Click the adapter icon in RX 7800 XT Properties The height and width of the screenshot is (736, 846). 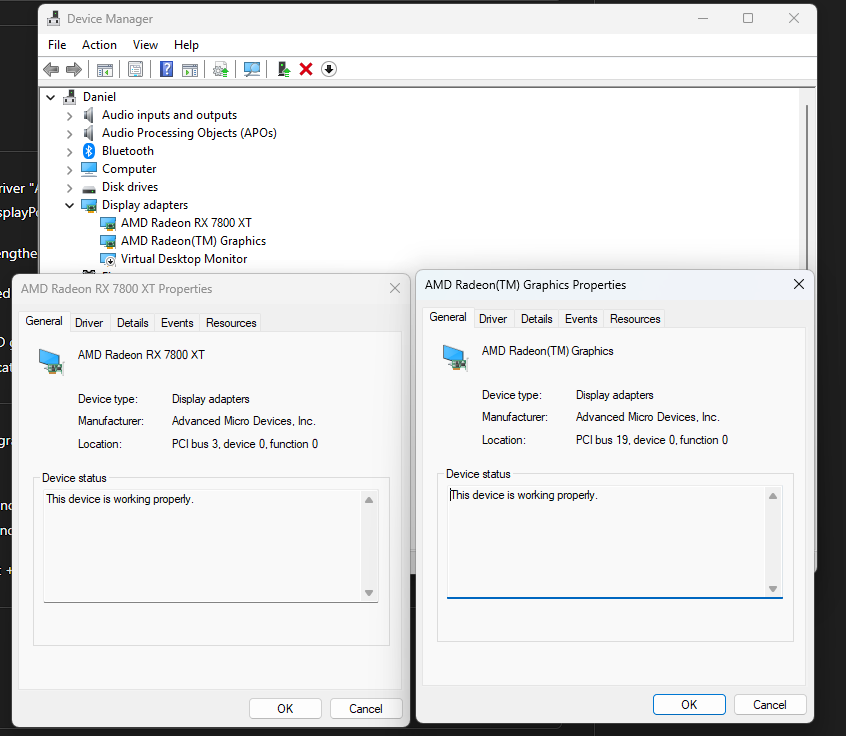click(51, 361)
